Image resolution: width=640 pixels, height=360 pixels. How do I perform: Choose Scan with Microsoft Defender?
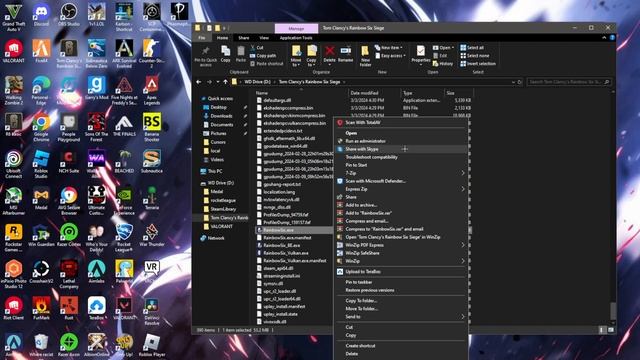401,181
